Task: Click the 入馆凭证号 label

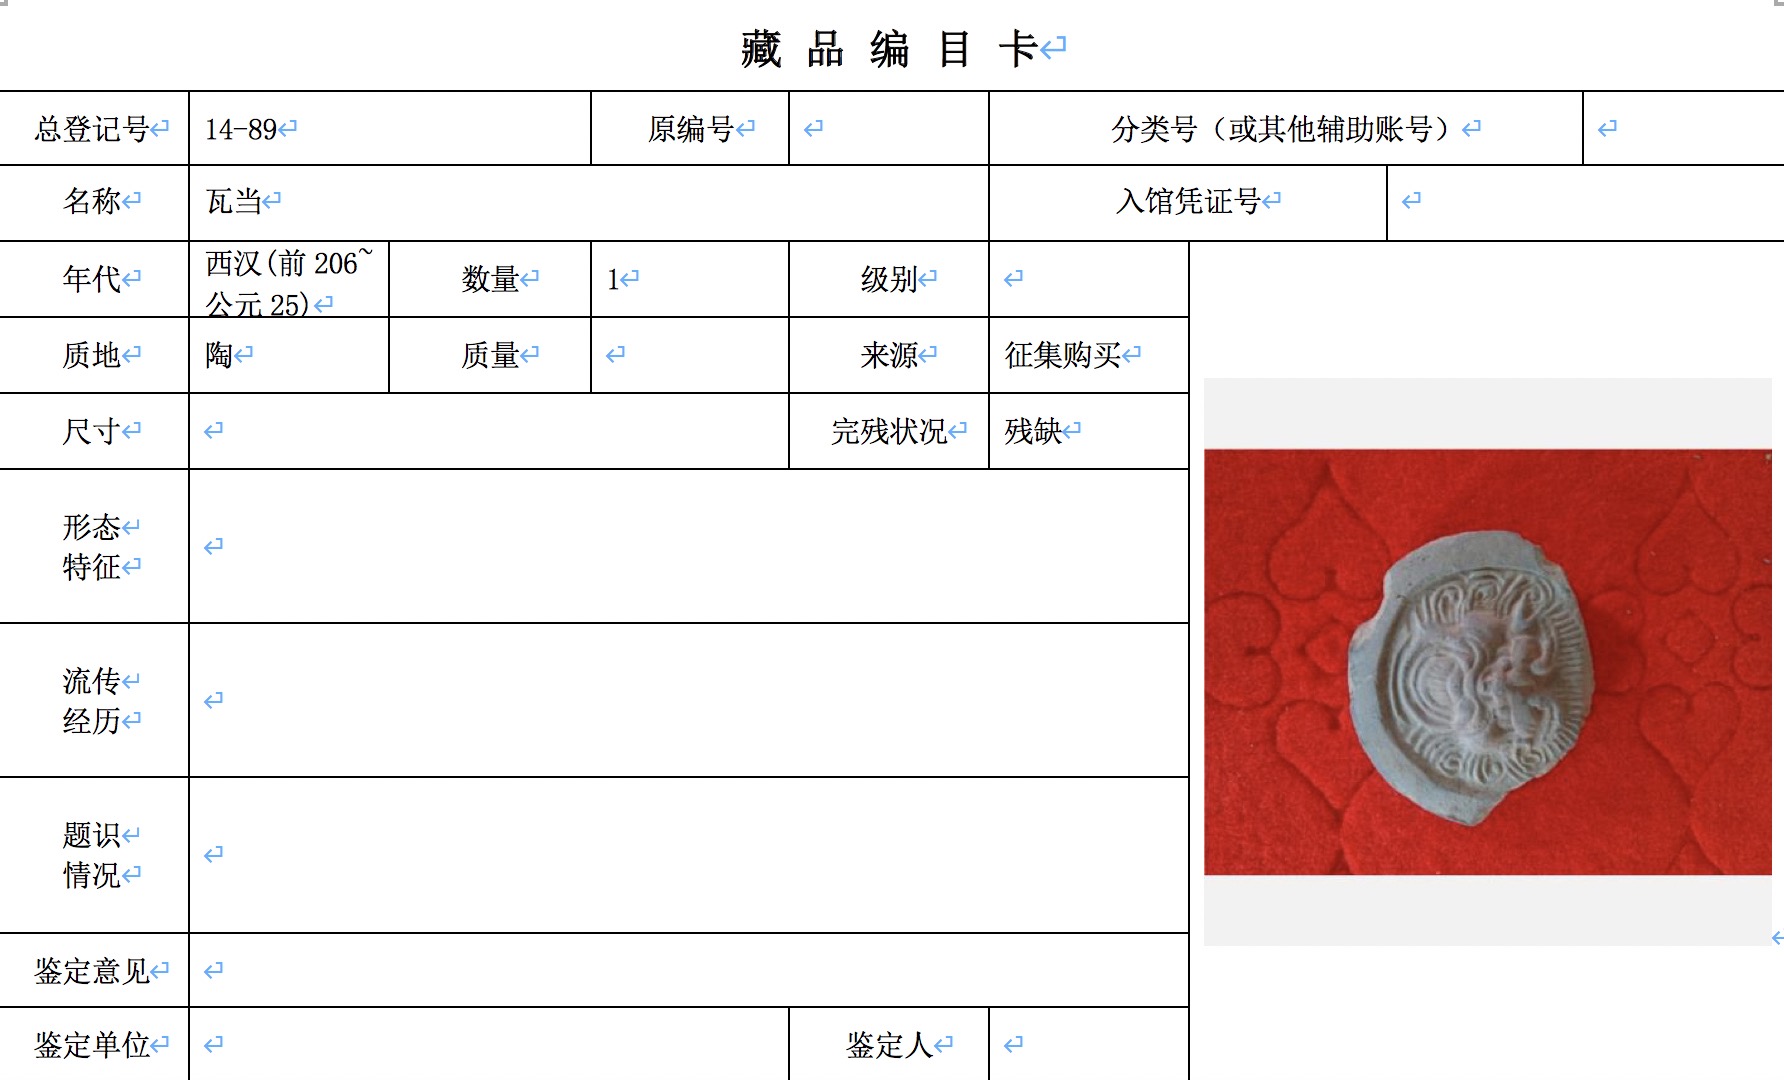Action: (x=1188, y=203)
